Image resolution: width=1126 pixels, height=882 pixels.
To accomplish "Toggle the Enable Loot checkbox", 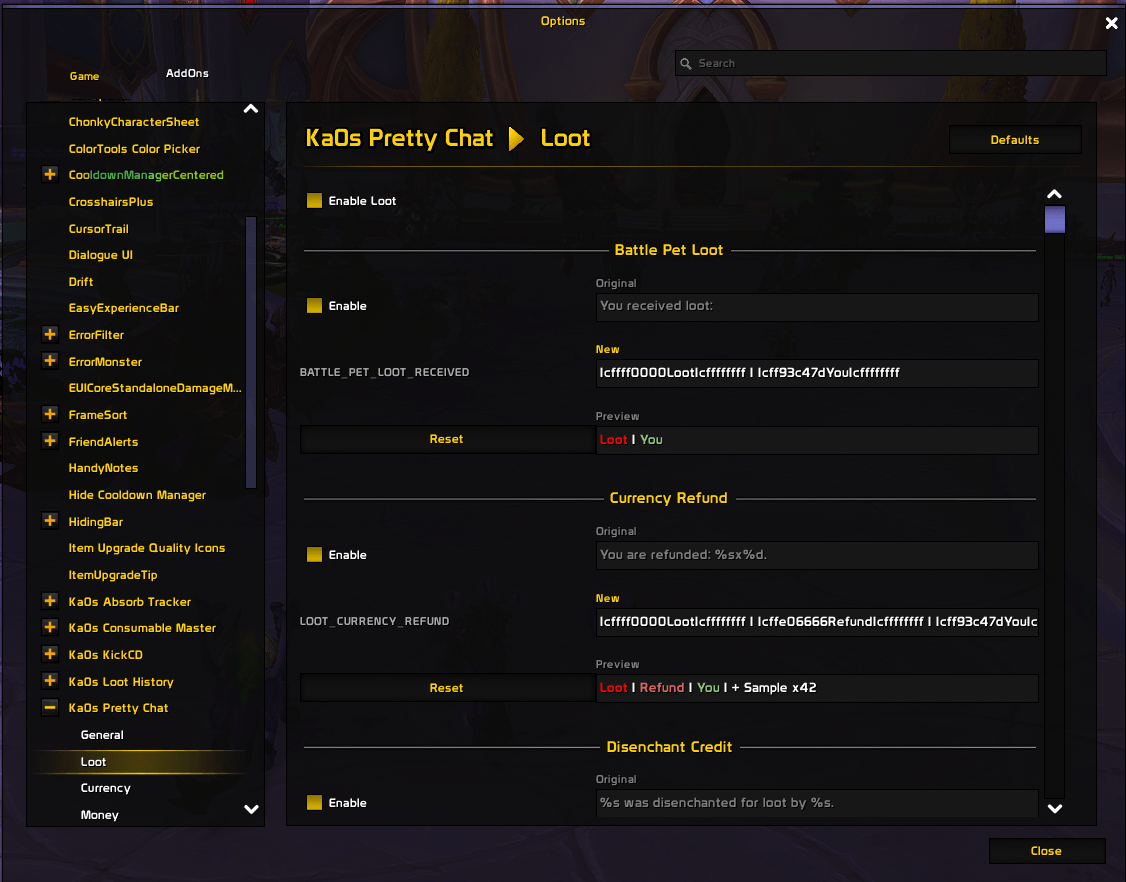I will click(x=315, y=200).
